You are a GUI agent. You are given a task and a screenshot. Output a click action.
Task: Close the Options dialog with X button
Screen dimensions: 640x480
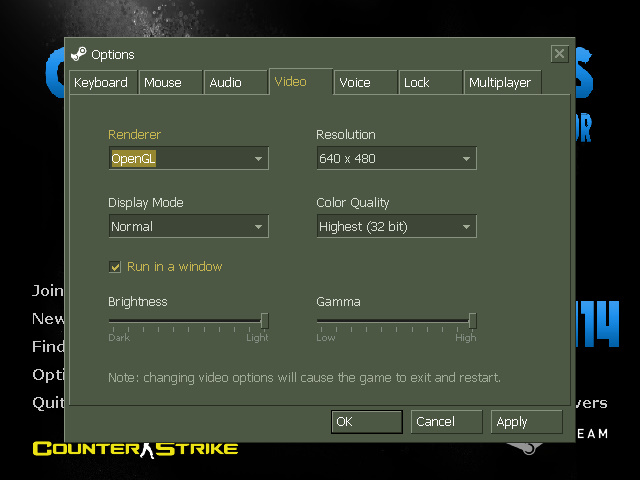pos(559,54)
